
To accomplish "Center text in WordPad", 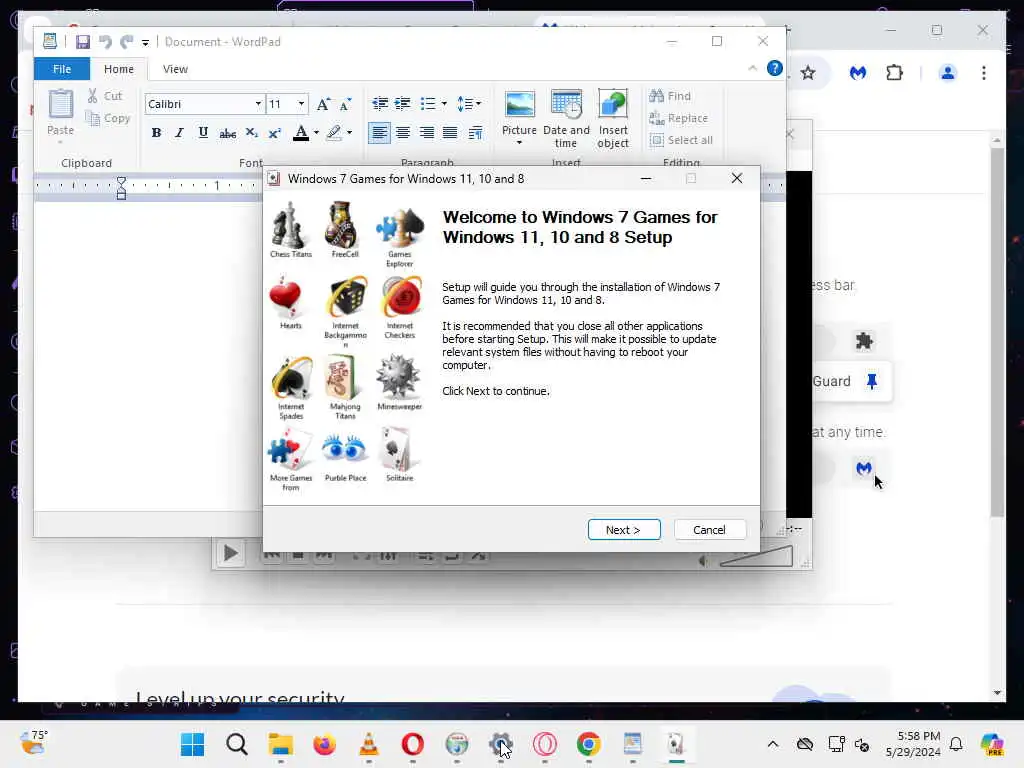I will 403,133.
